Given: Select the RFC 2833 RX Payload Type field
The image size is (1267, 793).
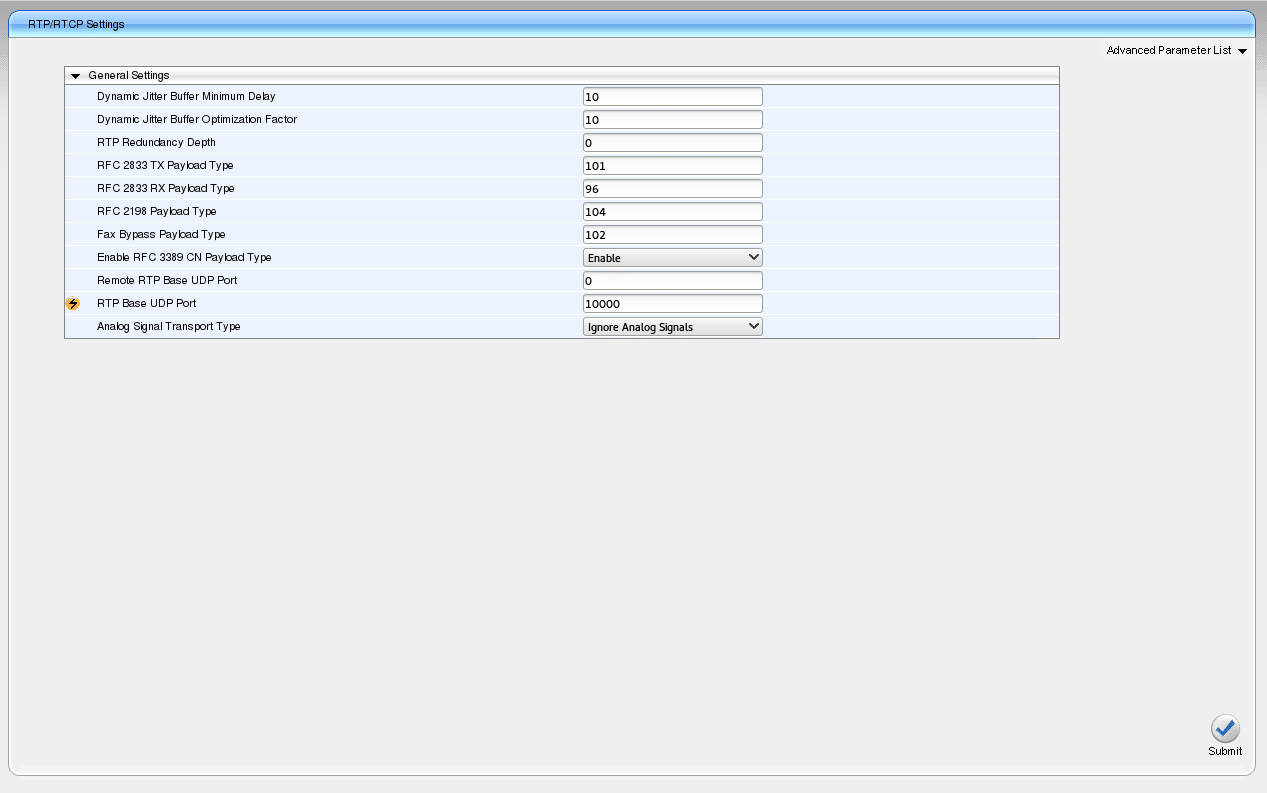Looking at the screenshot, I should pos(673,188).
